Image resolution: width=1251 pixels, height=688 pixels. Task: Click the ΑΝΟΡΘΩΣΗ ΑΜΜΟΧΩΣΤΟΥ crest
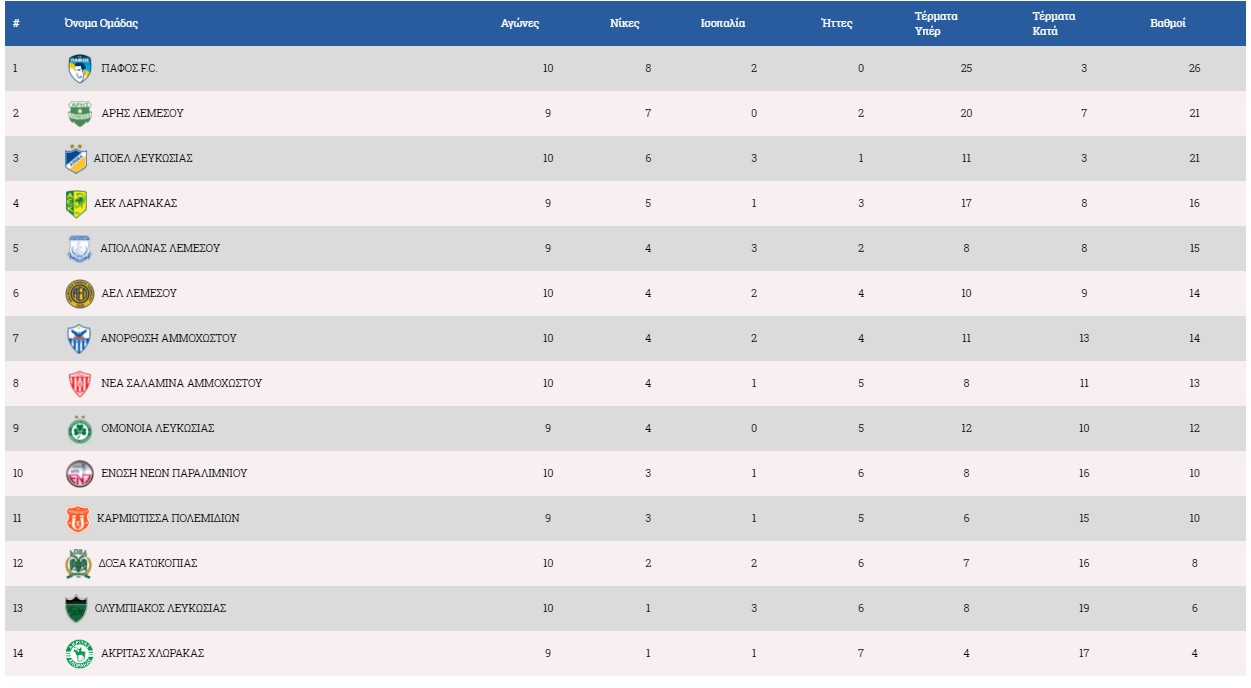79,338
